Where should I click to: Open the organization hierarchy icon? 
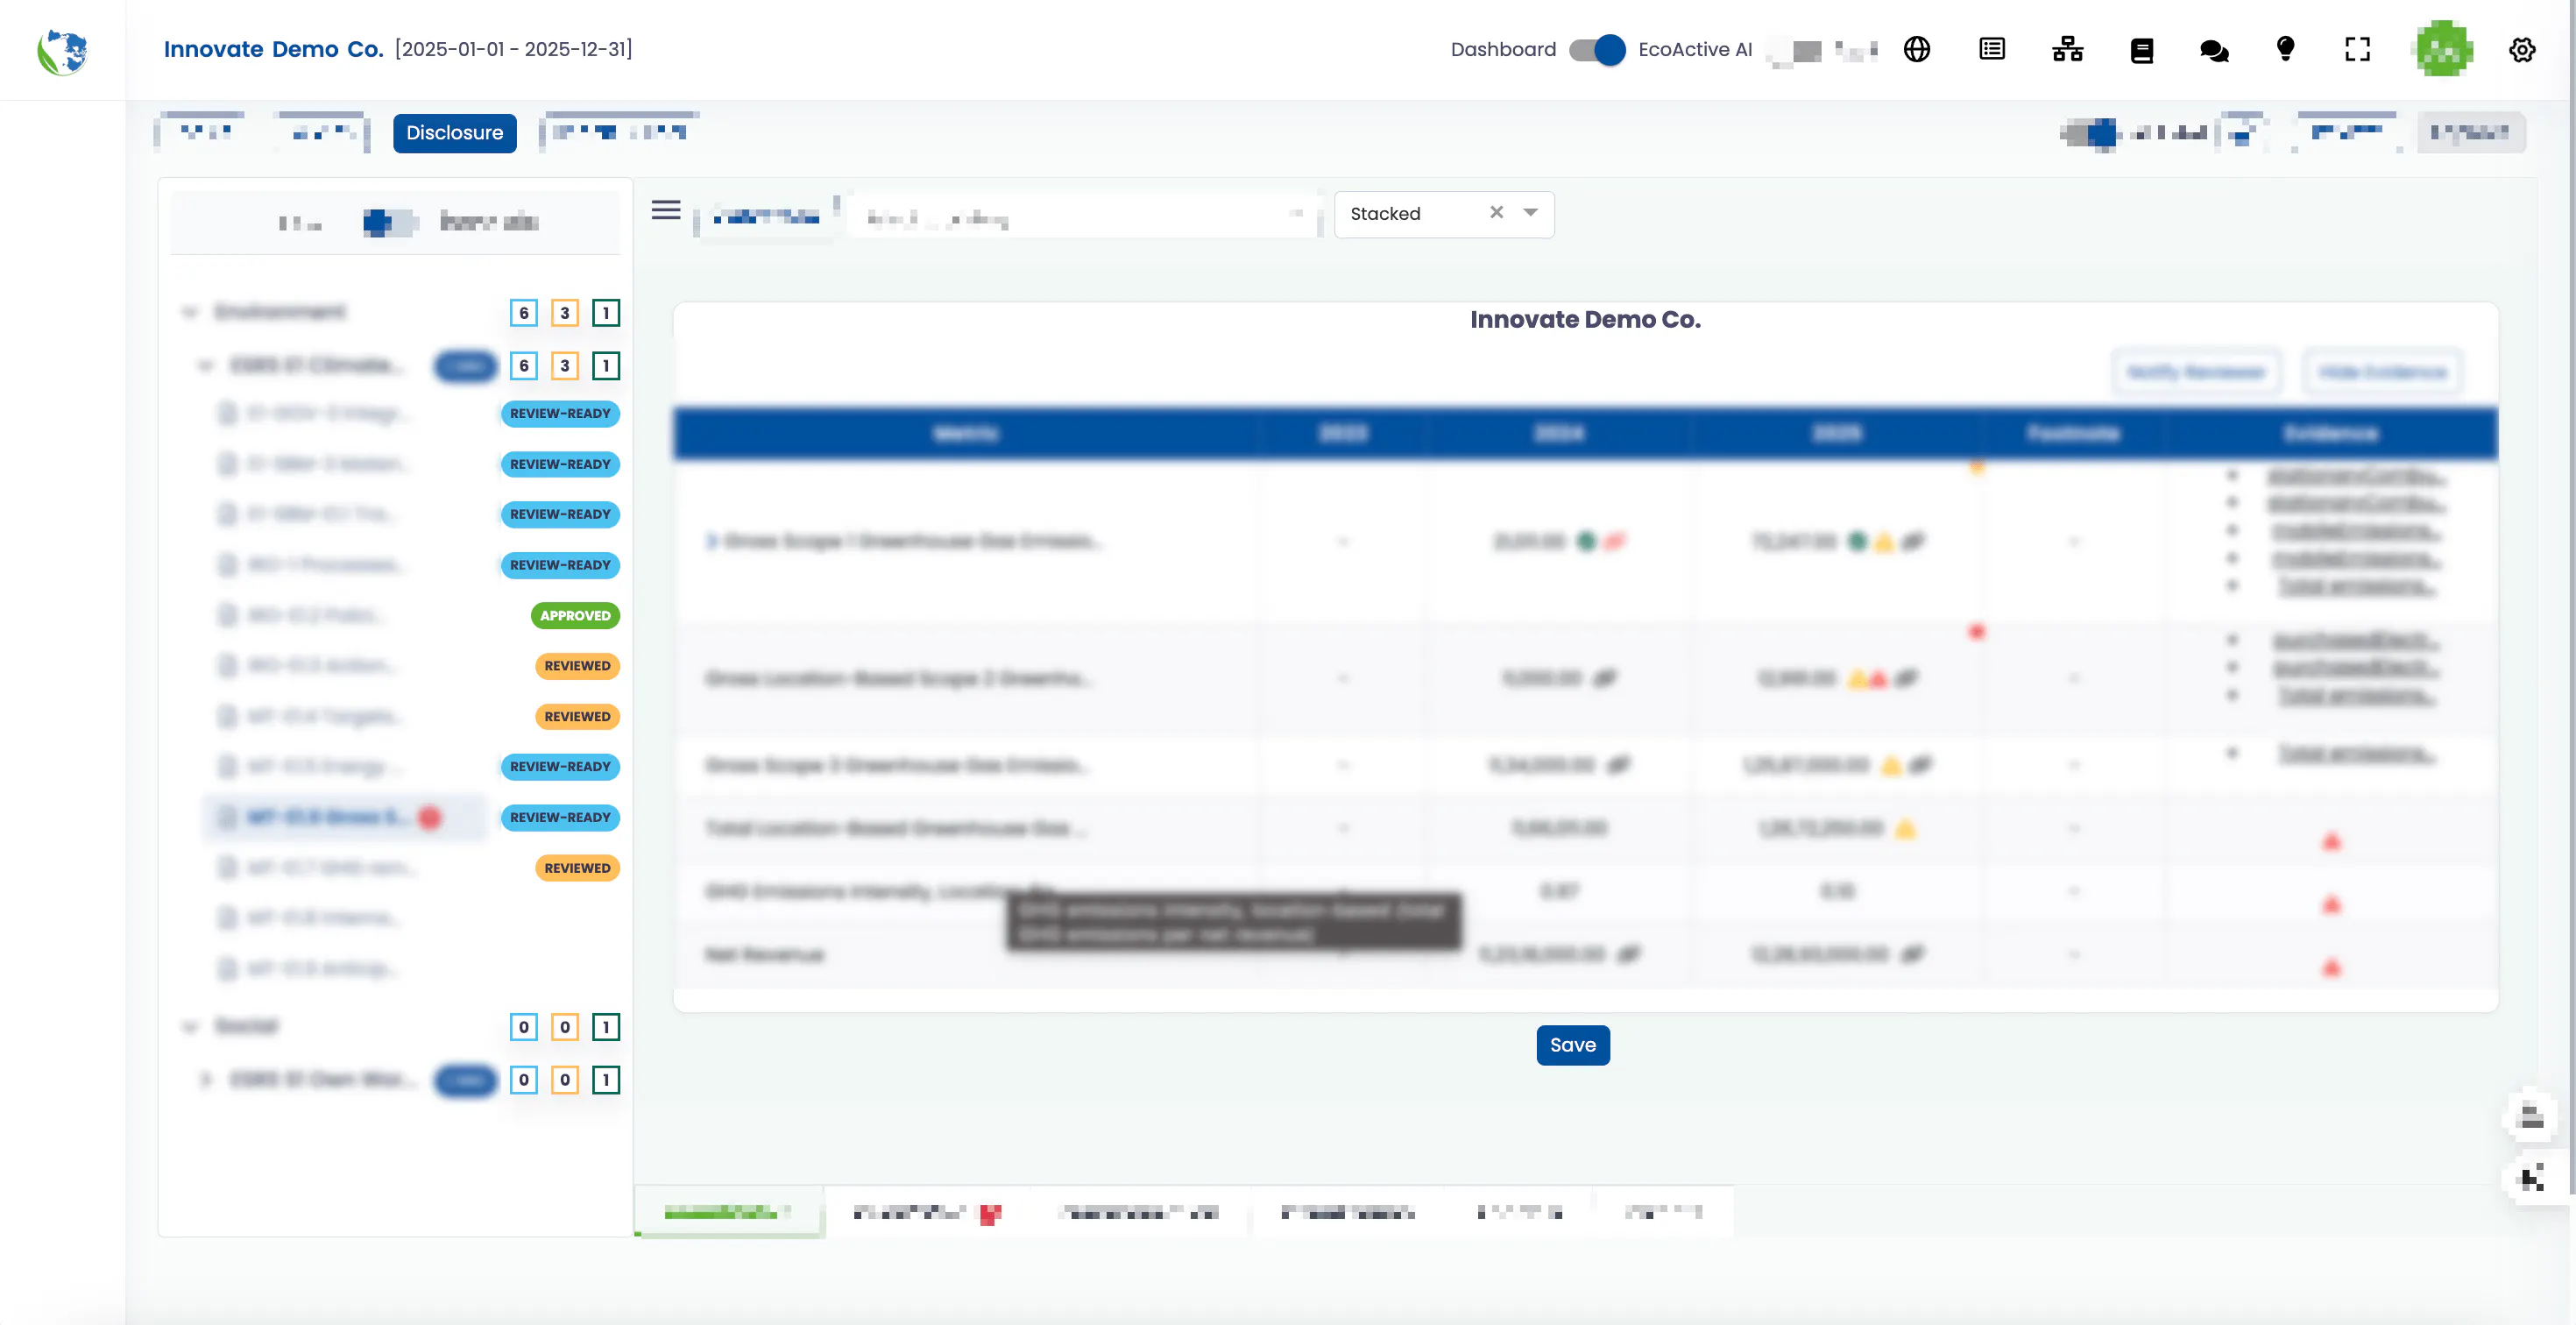tap(2067, 49)
